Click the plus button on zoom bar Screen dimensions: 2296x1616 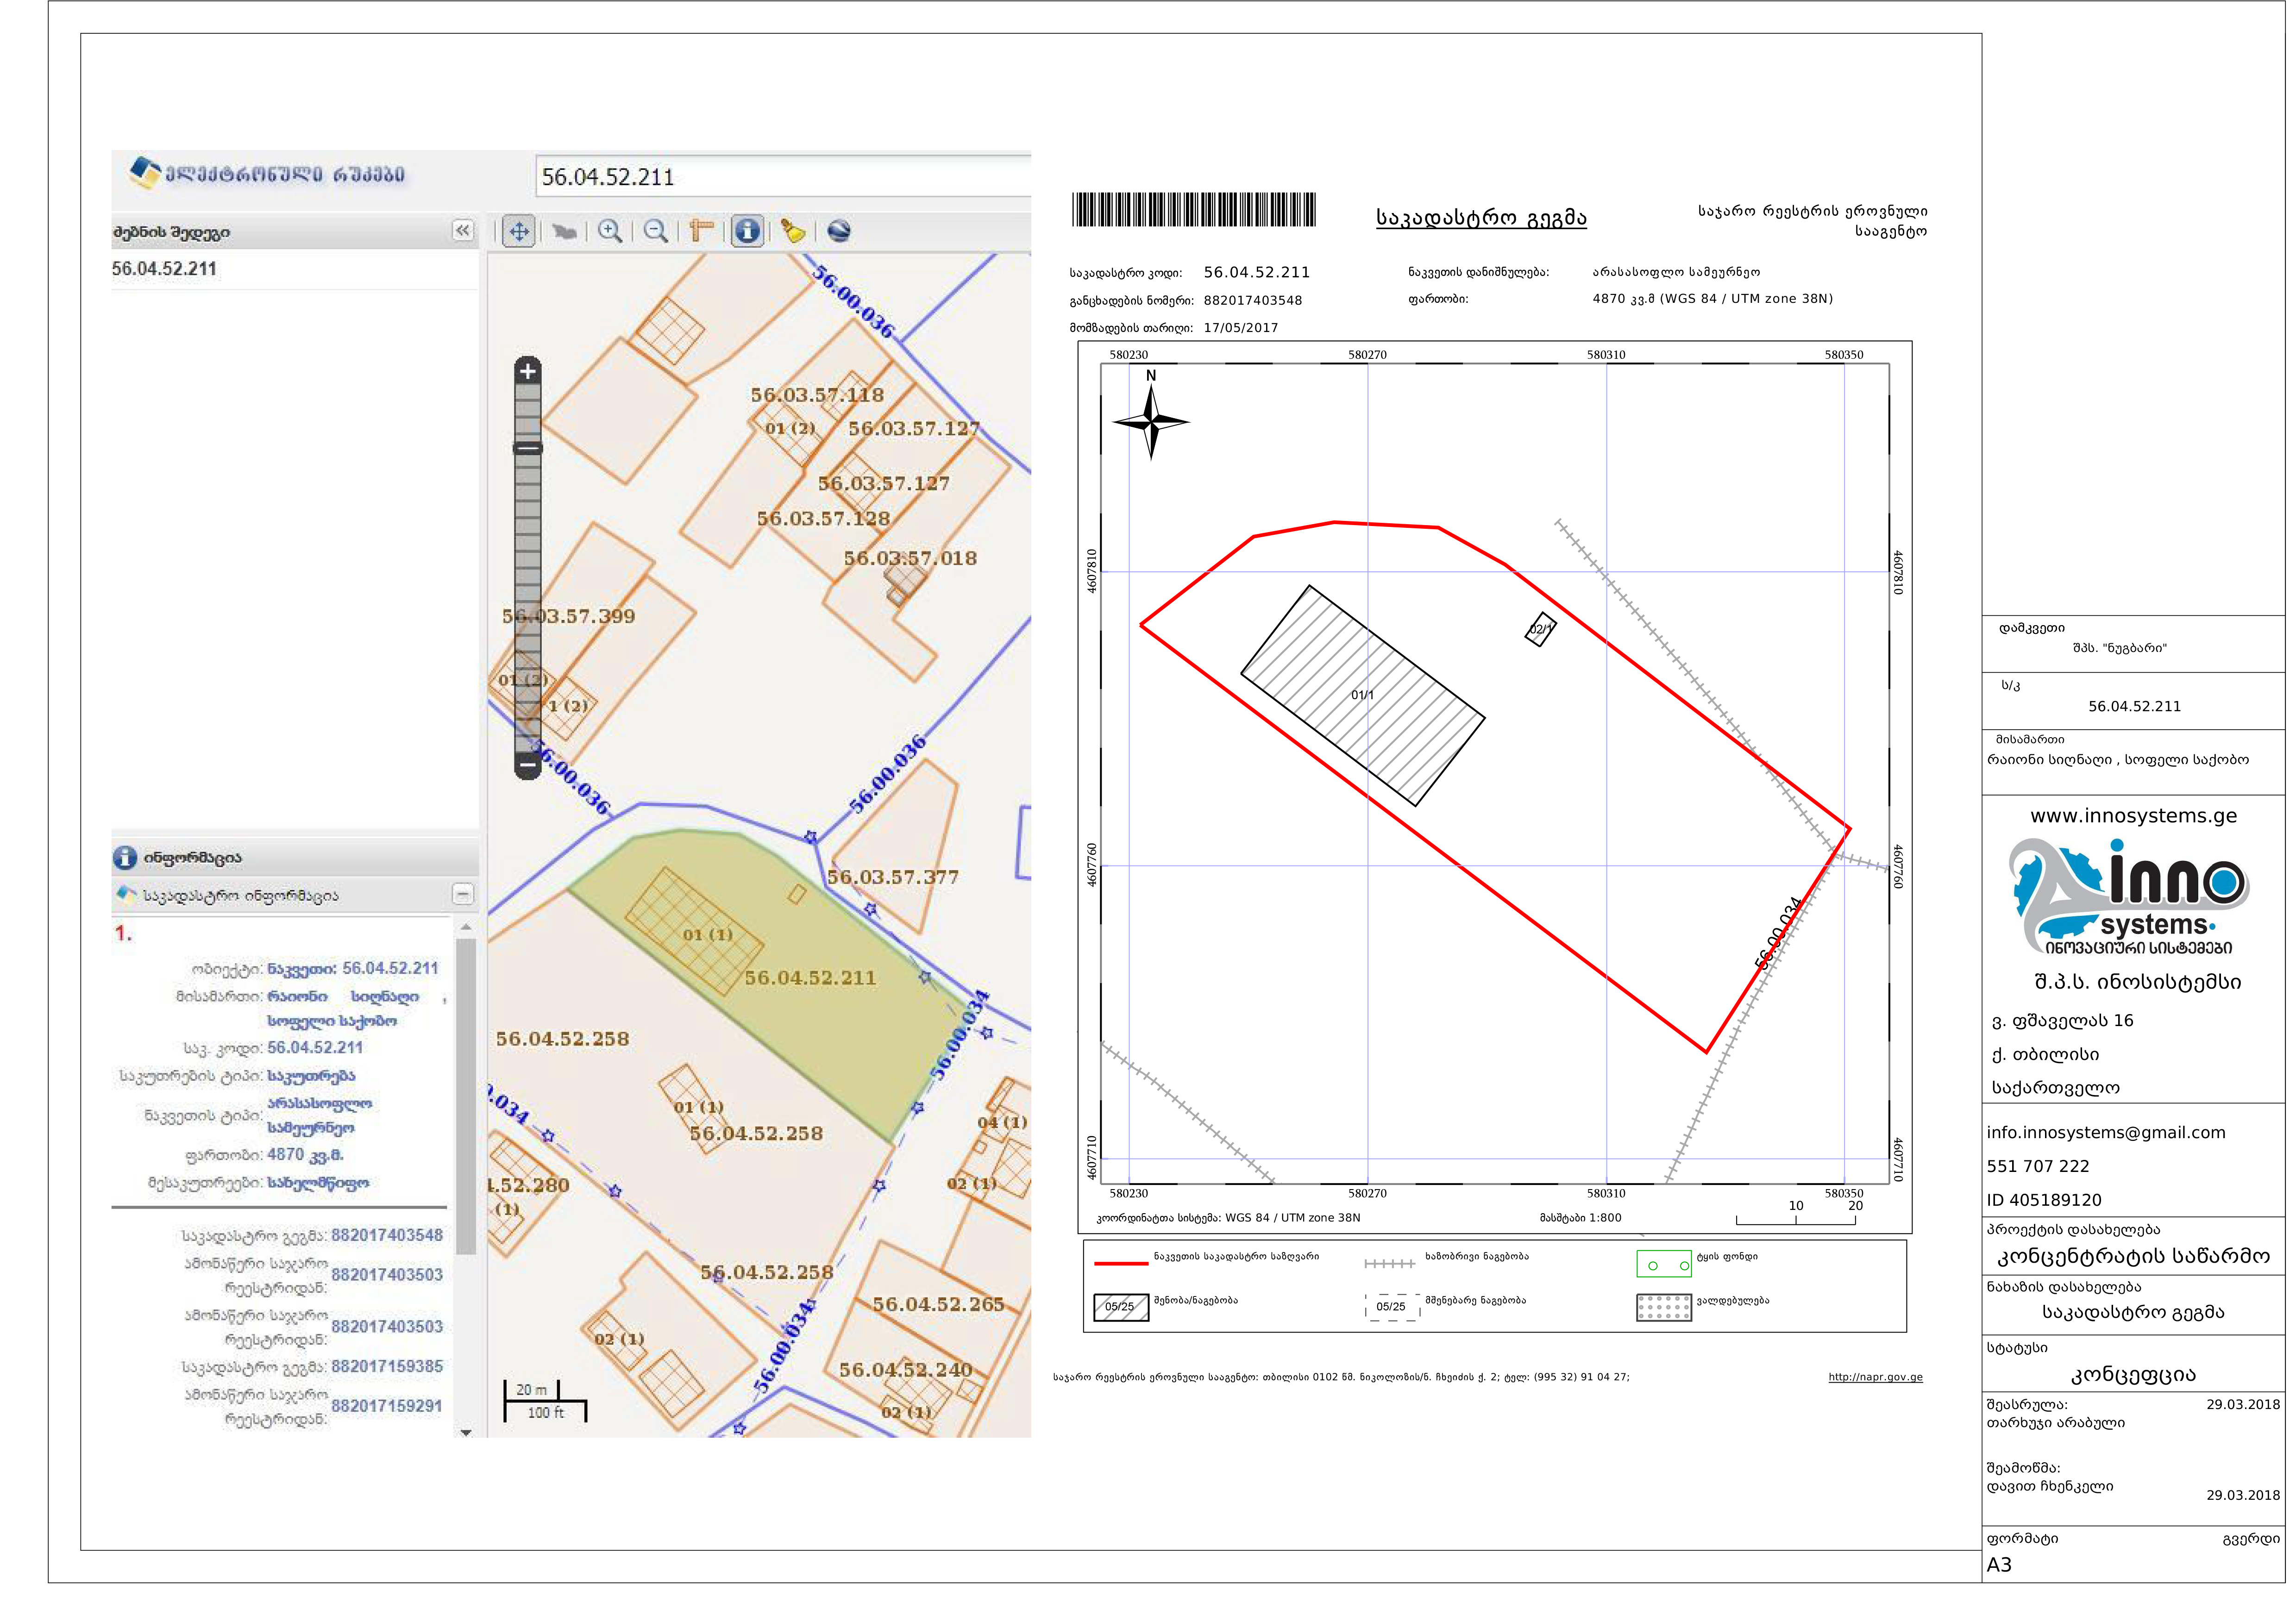tap(528, 371)
